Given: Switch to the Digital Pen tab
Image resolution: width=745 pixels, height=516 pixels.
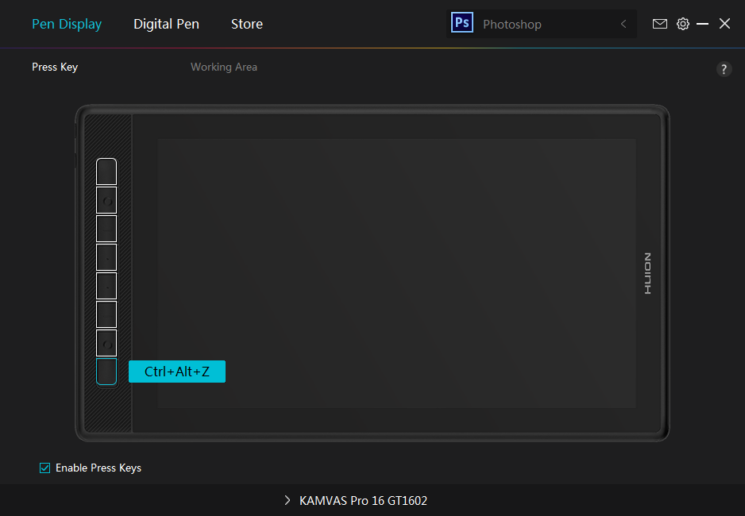Looking at the screenshot, I should pyautogui.click(x=166, y=24).
